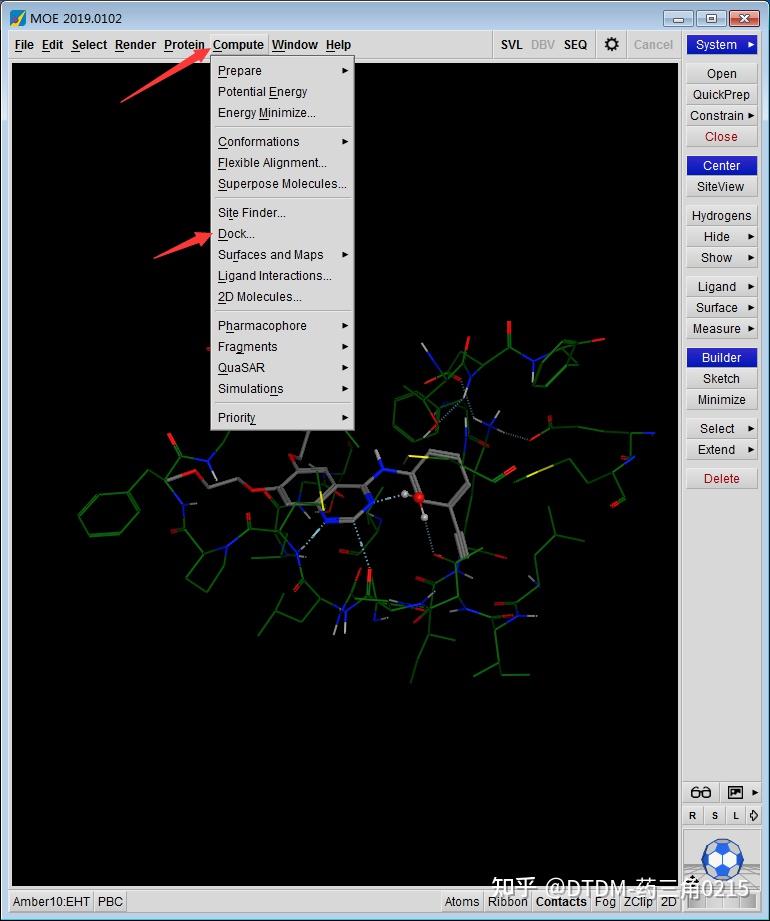The image size is (770, 921).
Task: Toggle Contacts display in footer bar
Action: click(561, 902)
